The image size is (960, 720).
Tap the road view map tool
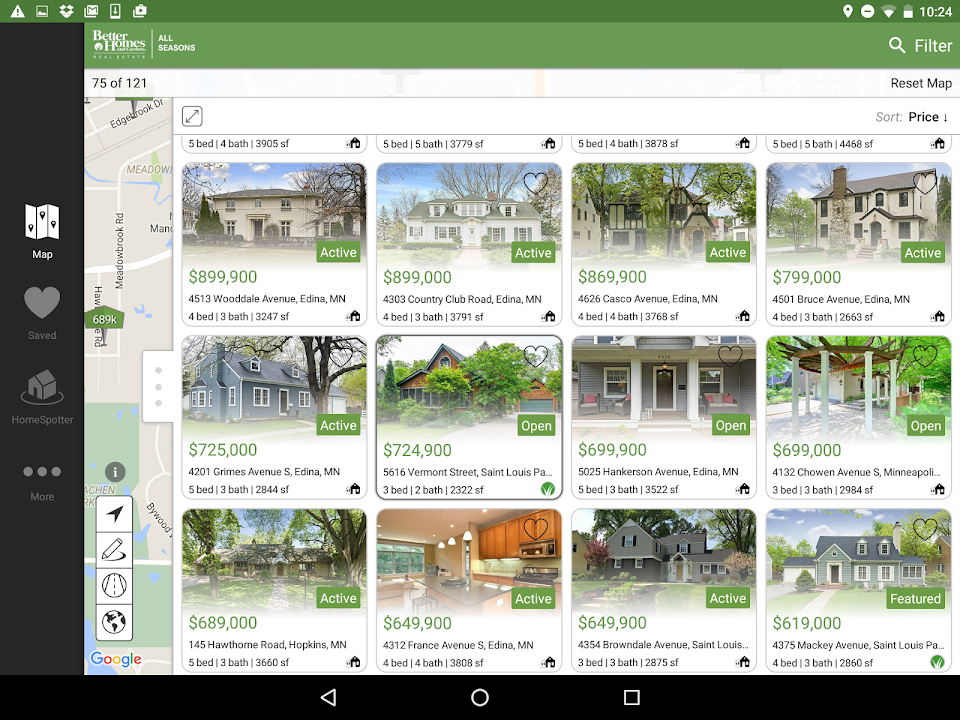point(115,586)
